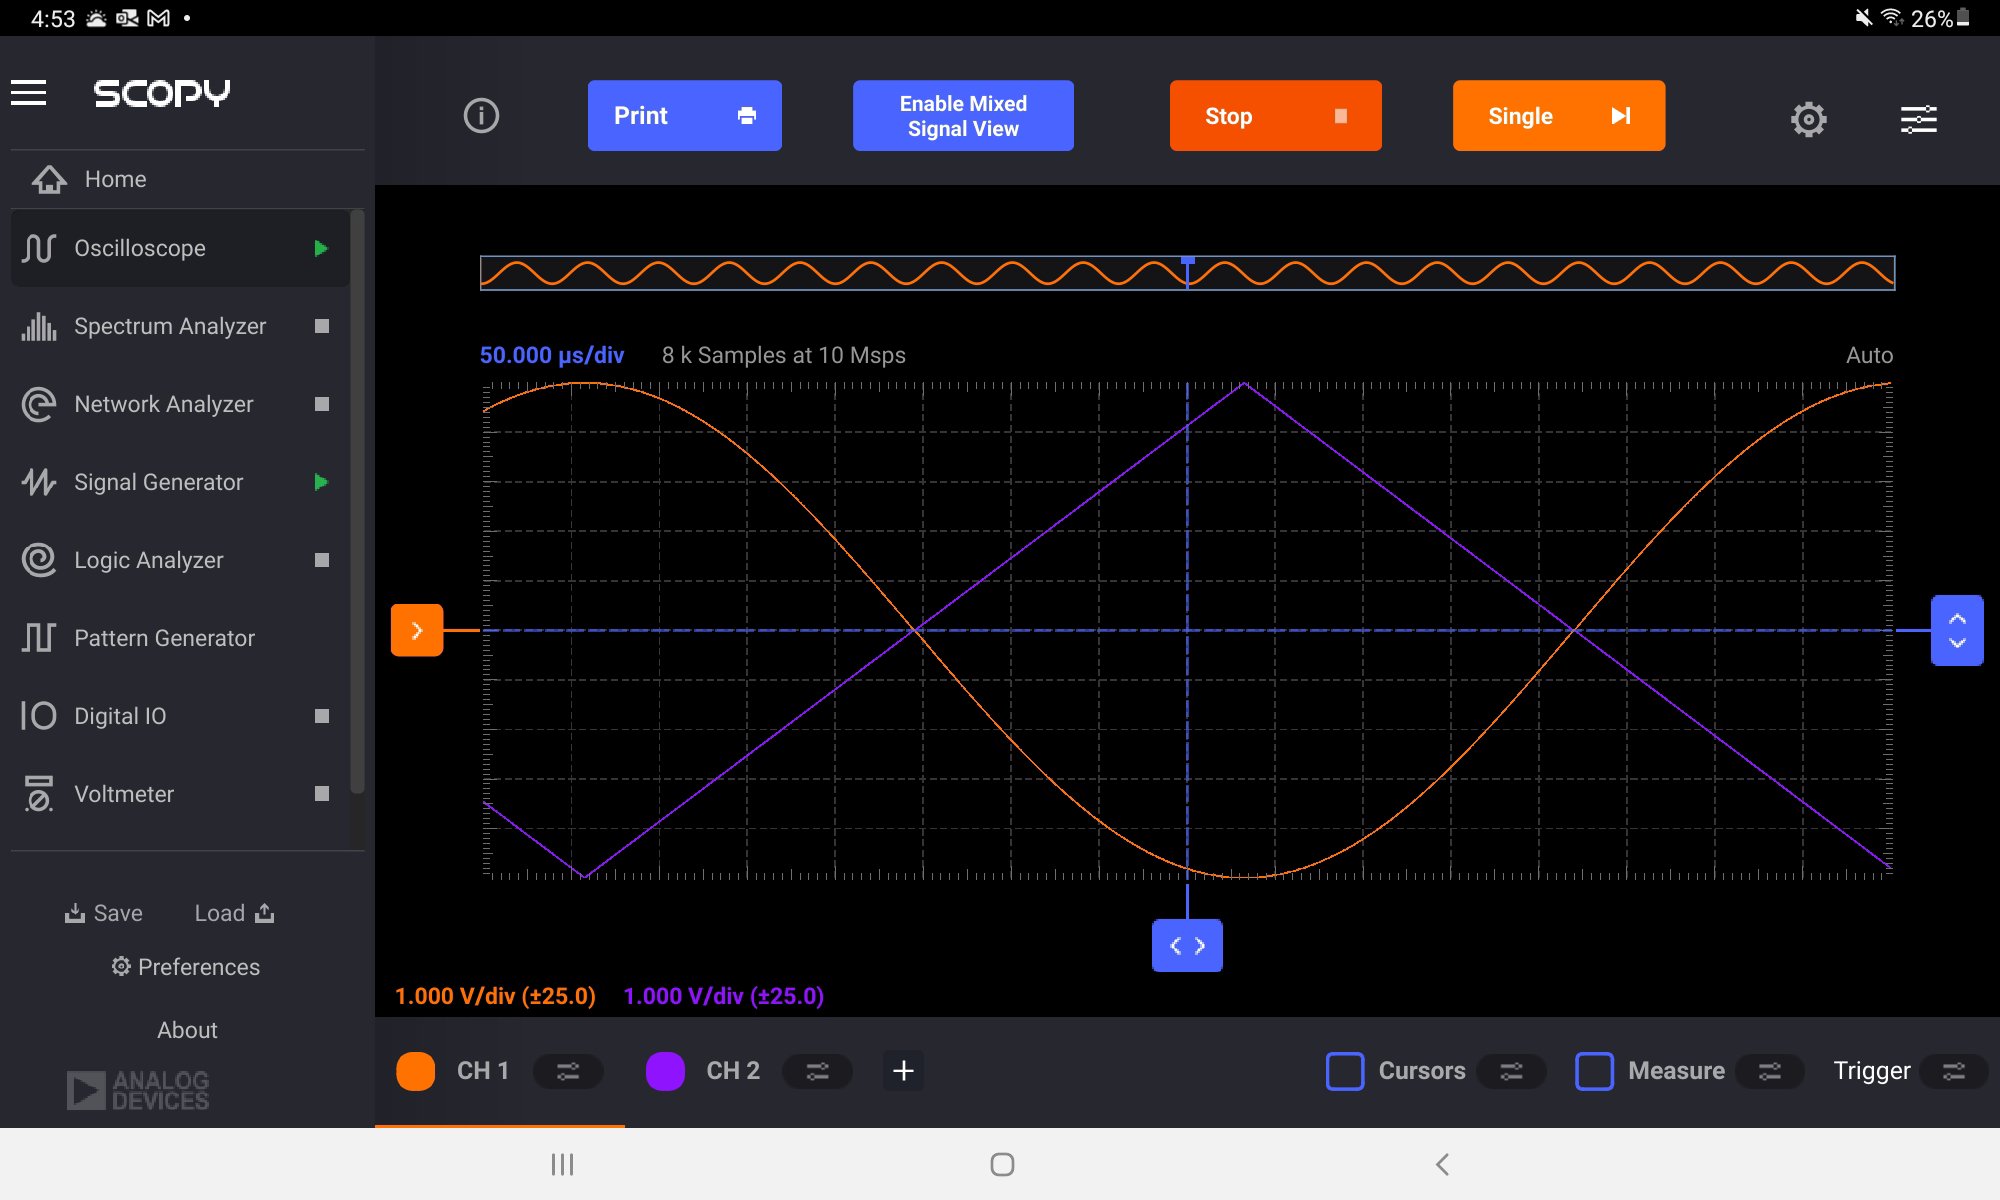Image resolution: width=2000 pixels, height=1200 pixels.
Task: Enable the Measure checkbox
Action: 1595,1070
